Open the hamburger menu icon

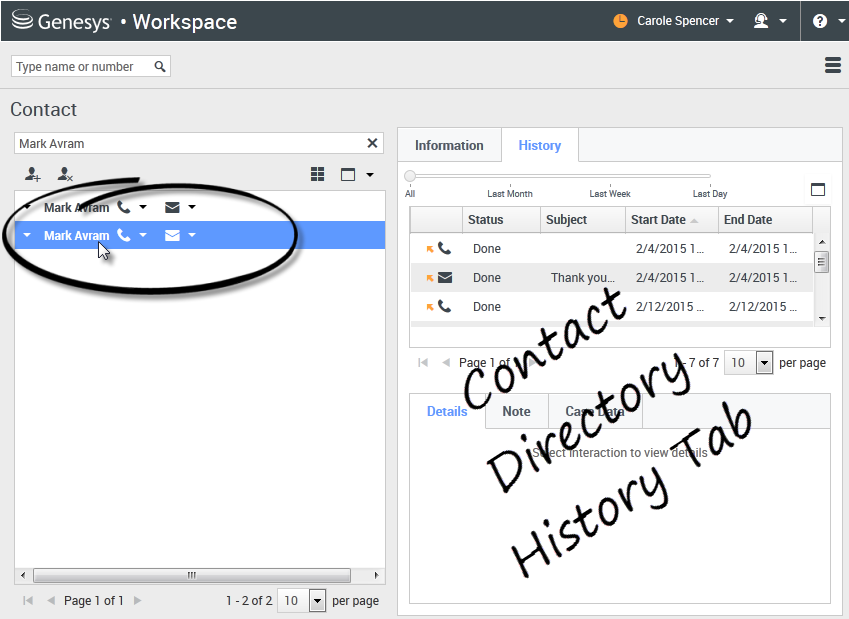pyautogui.click(x=832, y=65)
